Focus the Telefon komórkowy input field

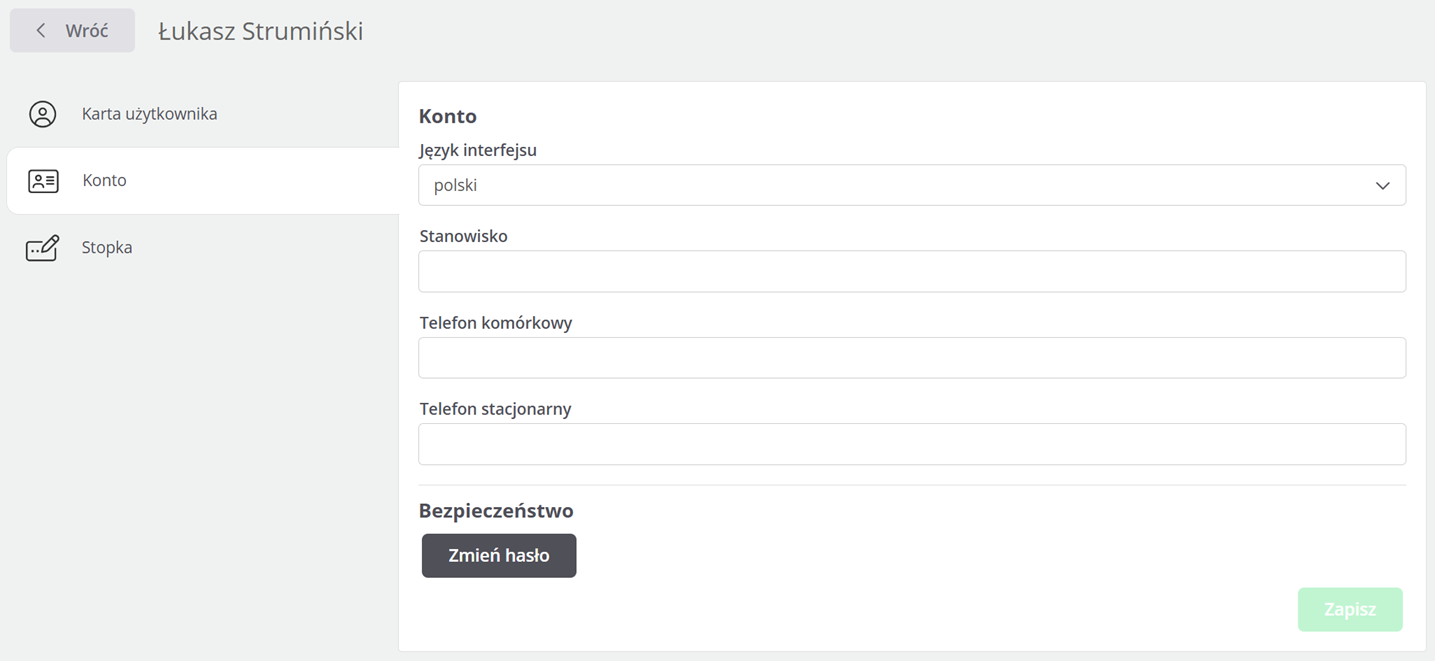tap(912, 358)
